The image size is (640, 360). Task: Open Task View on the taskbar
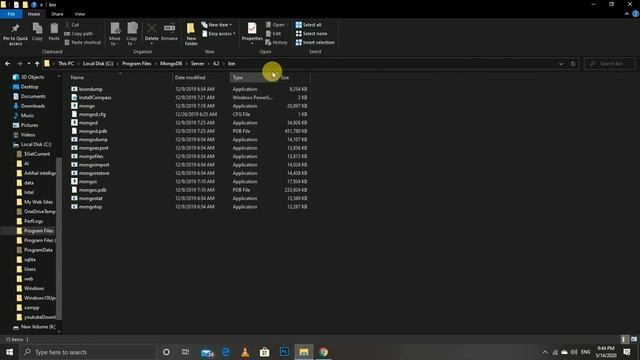185,352
